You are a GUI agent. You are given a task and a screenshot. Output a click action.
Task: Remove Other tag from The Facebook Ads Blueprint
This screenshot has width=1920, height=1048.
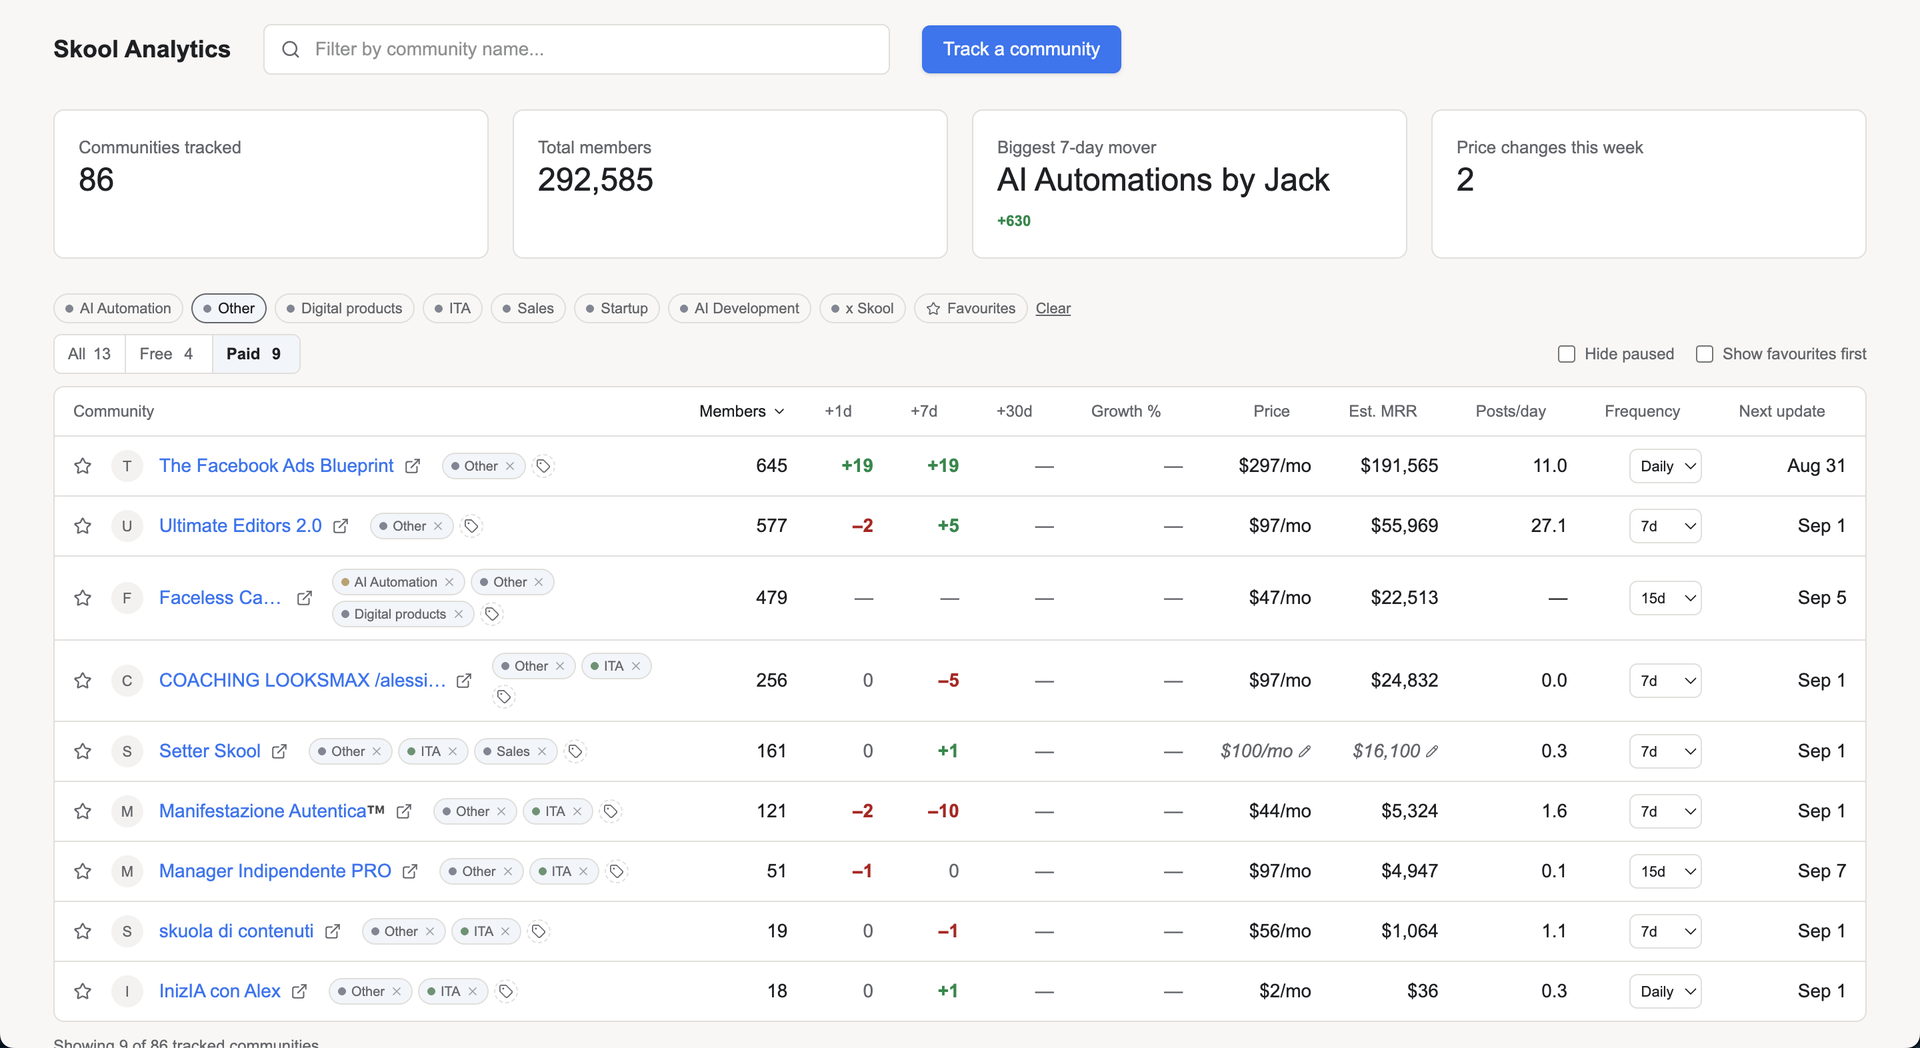(x=510, y=466)
